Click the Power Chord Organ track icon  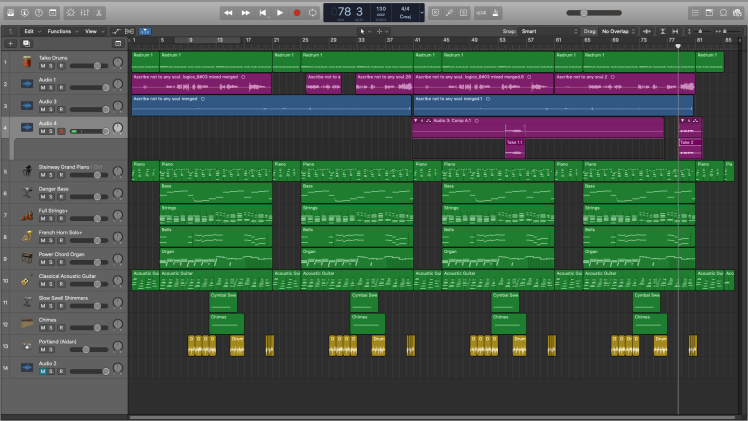point(26,260)
